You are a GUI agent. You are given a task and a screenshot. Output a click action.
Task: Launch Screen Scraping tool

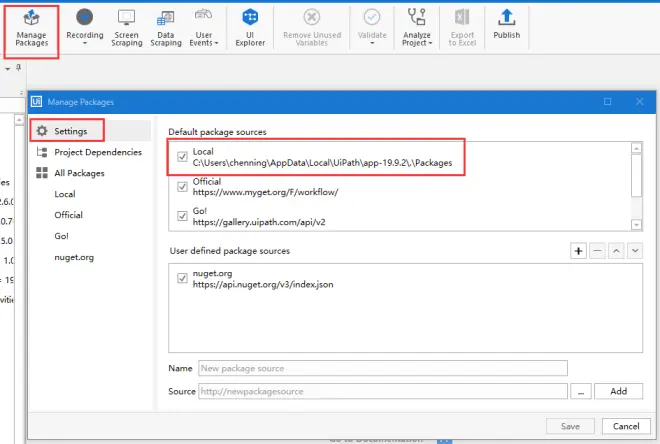coord(127,28)
